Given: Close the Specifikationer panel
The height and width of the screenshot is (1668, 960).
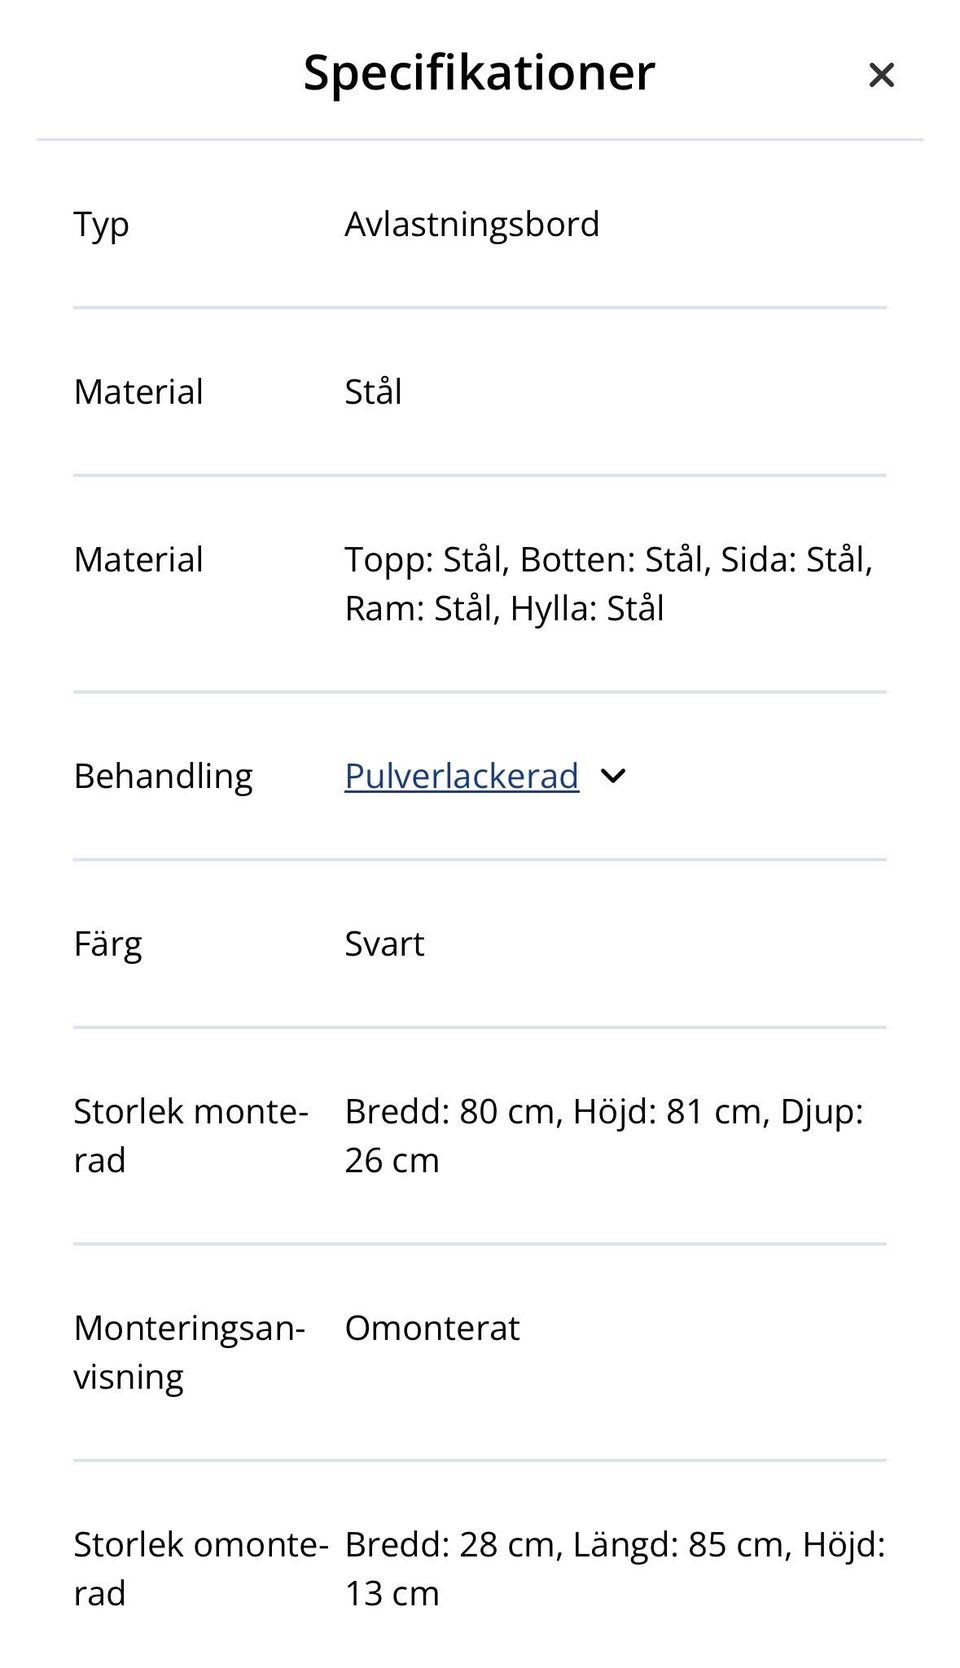Looking at the screenshot, I should pyautogui.click(x=881, y=75).
